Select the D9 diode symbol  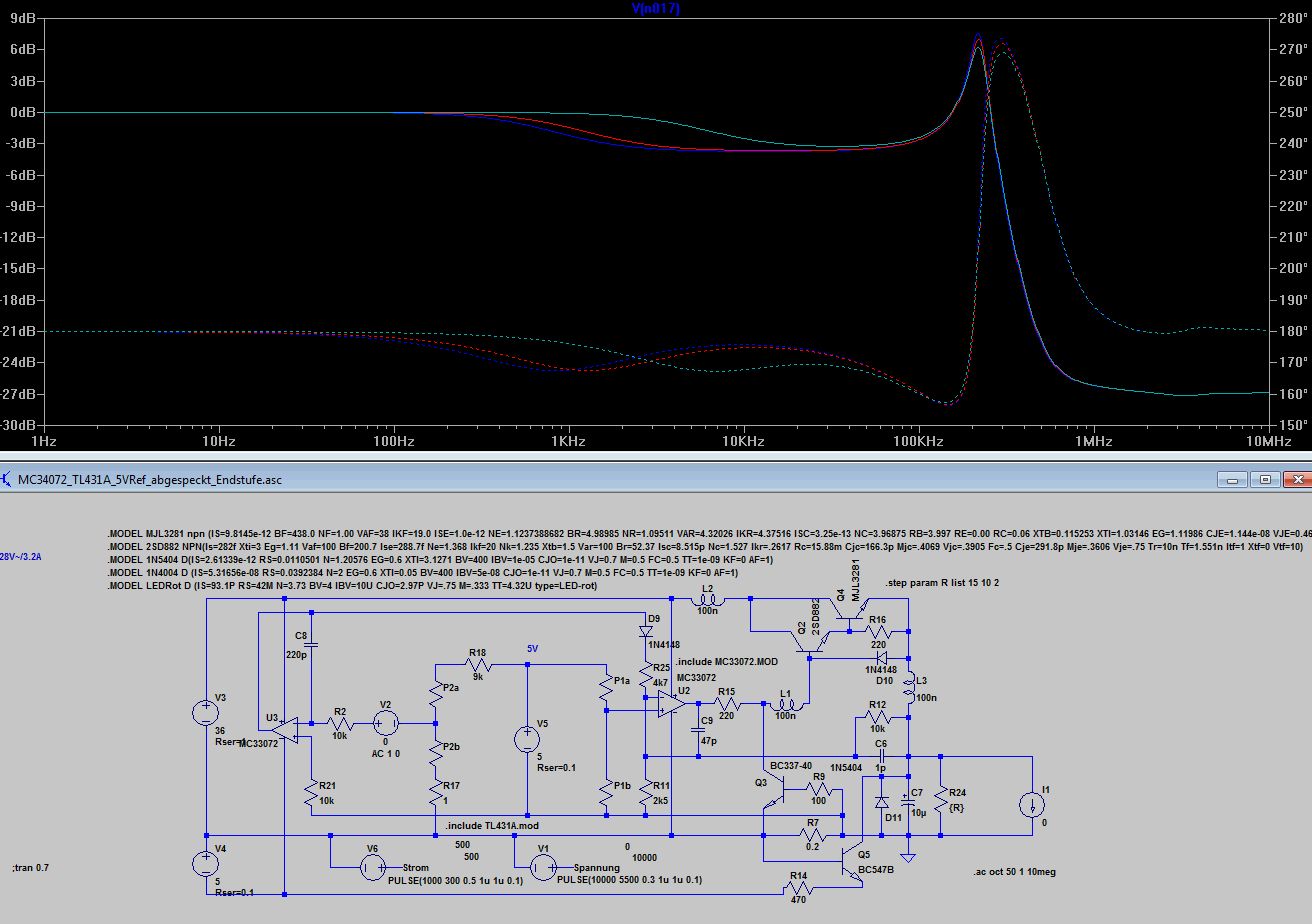point(646,632)
